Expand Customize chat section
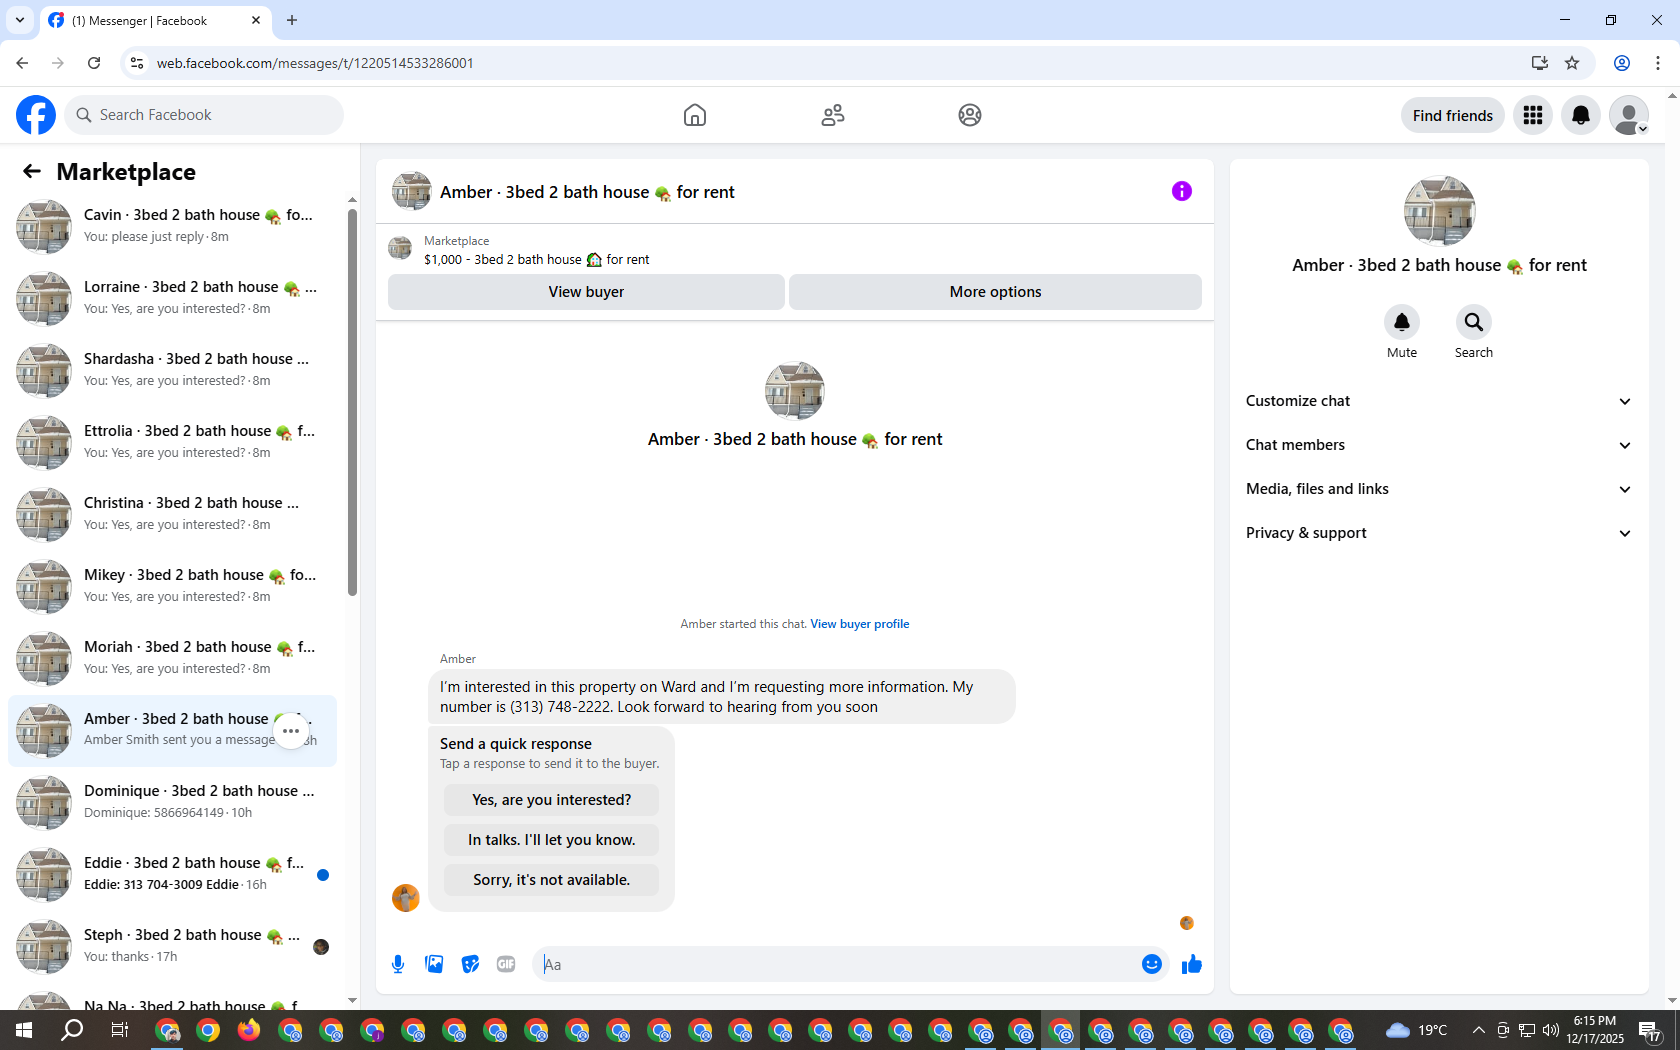 tap(1439, 401)
